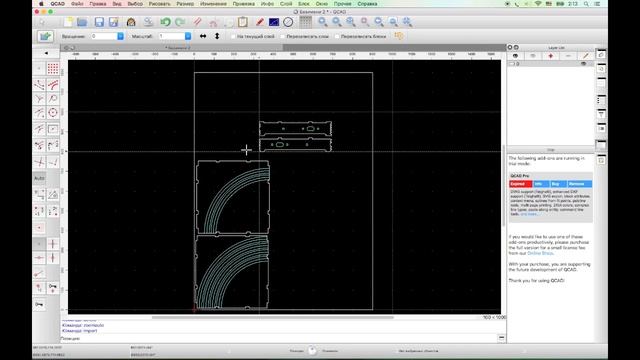640x360 pixels.
Task: Open the Spotlight search icon in menu bar
Action: click(x=586, y=4)
